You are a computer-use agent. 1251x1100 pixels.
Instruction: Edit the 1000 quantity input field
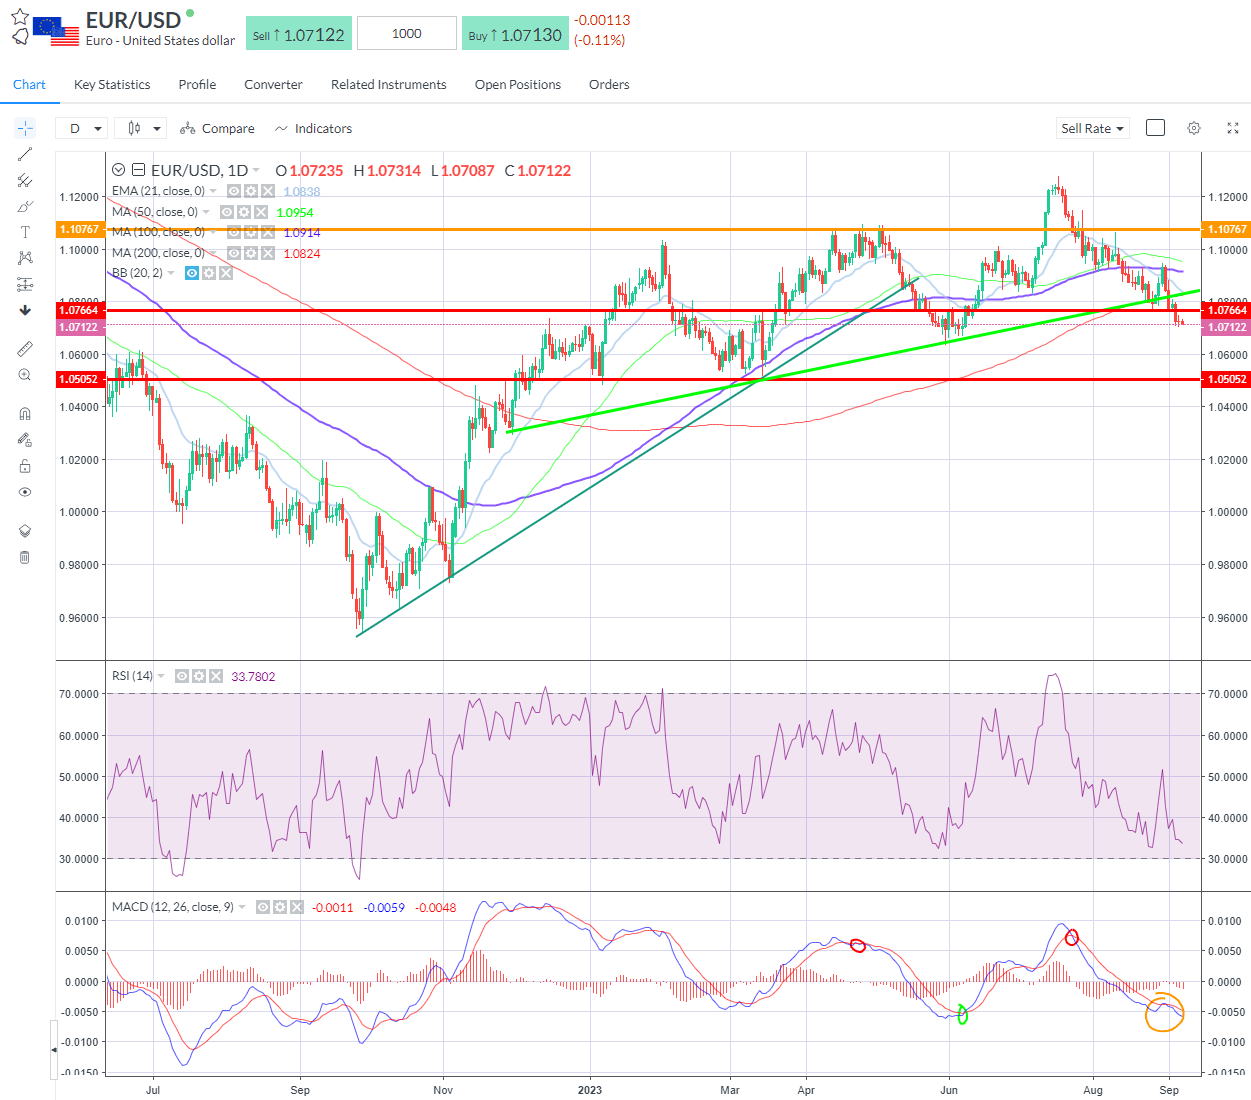pos(406,32)
